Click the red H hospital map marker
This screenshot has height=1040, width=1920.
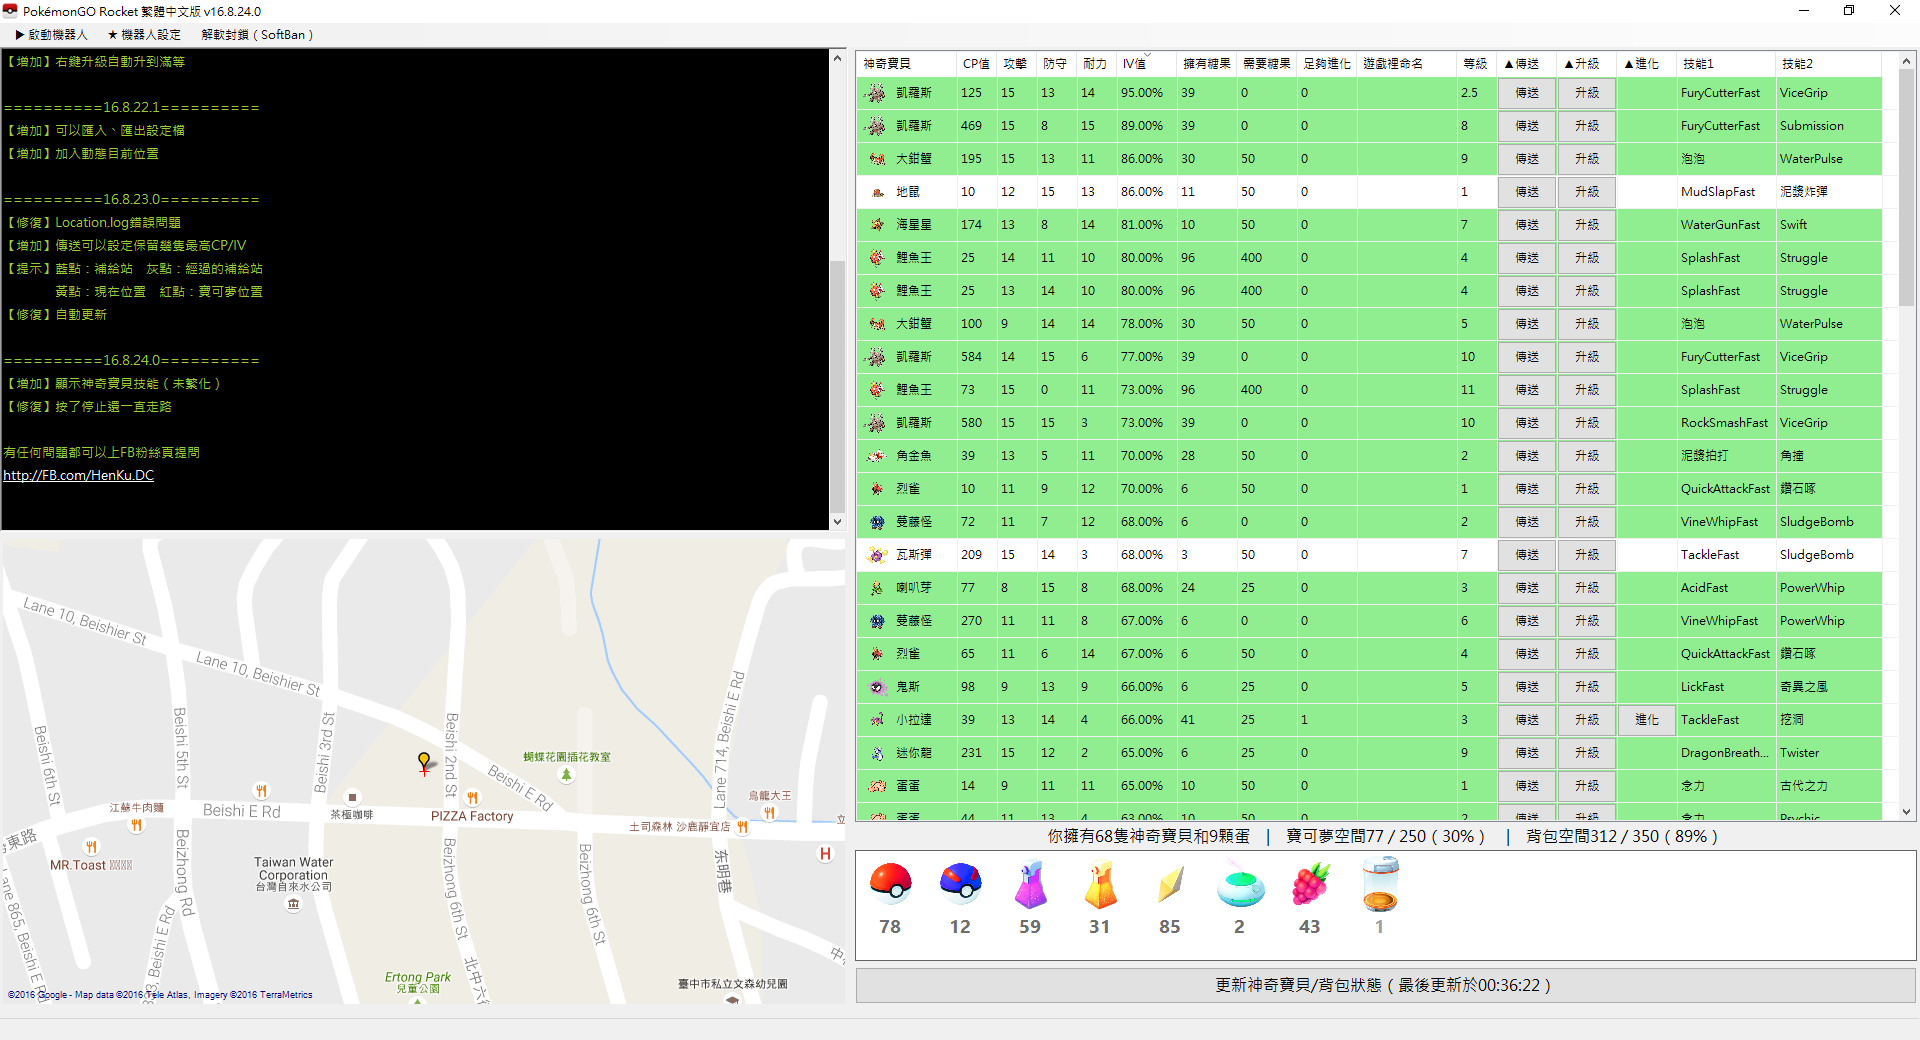[825, 853]
